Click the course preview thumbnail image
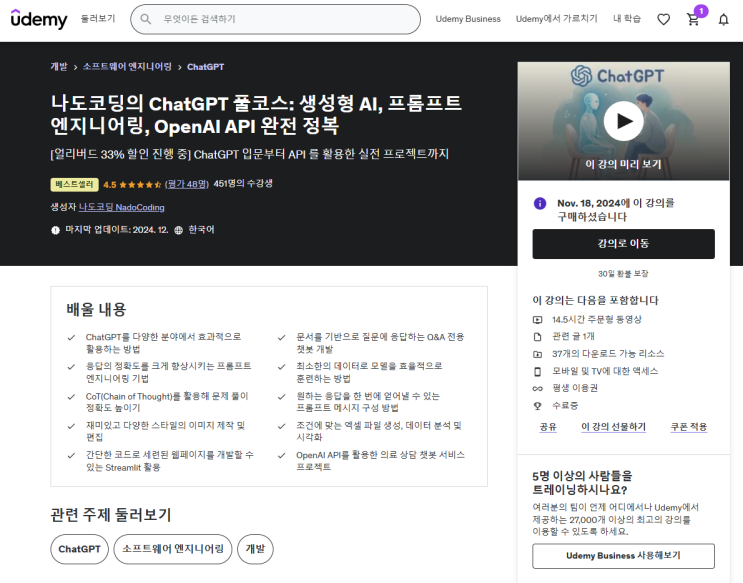This screenshot has width=743, height=583. pos(623,121)
